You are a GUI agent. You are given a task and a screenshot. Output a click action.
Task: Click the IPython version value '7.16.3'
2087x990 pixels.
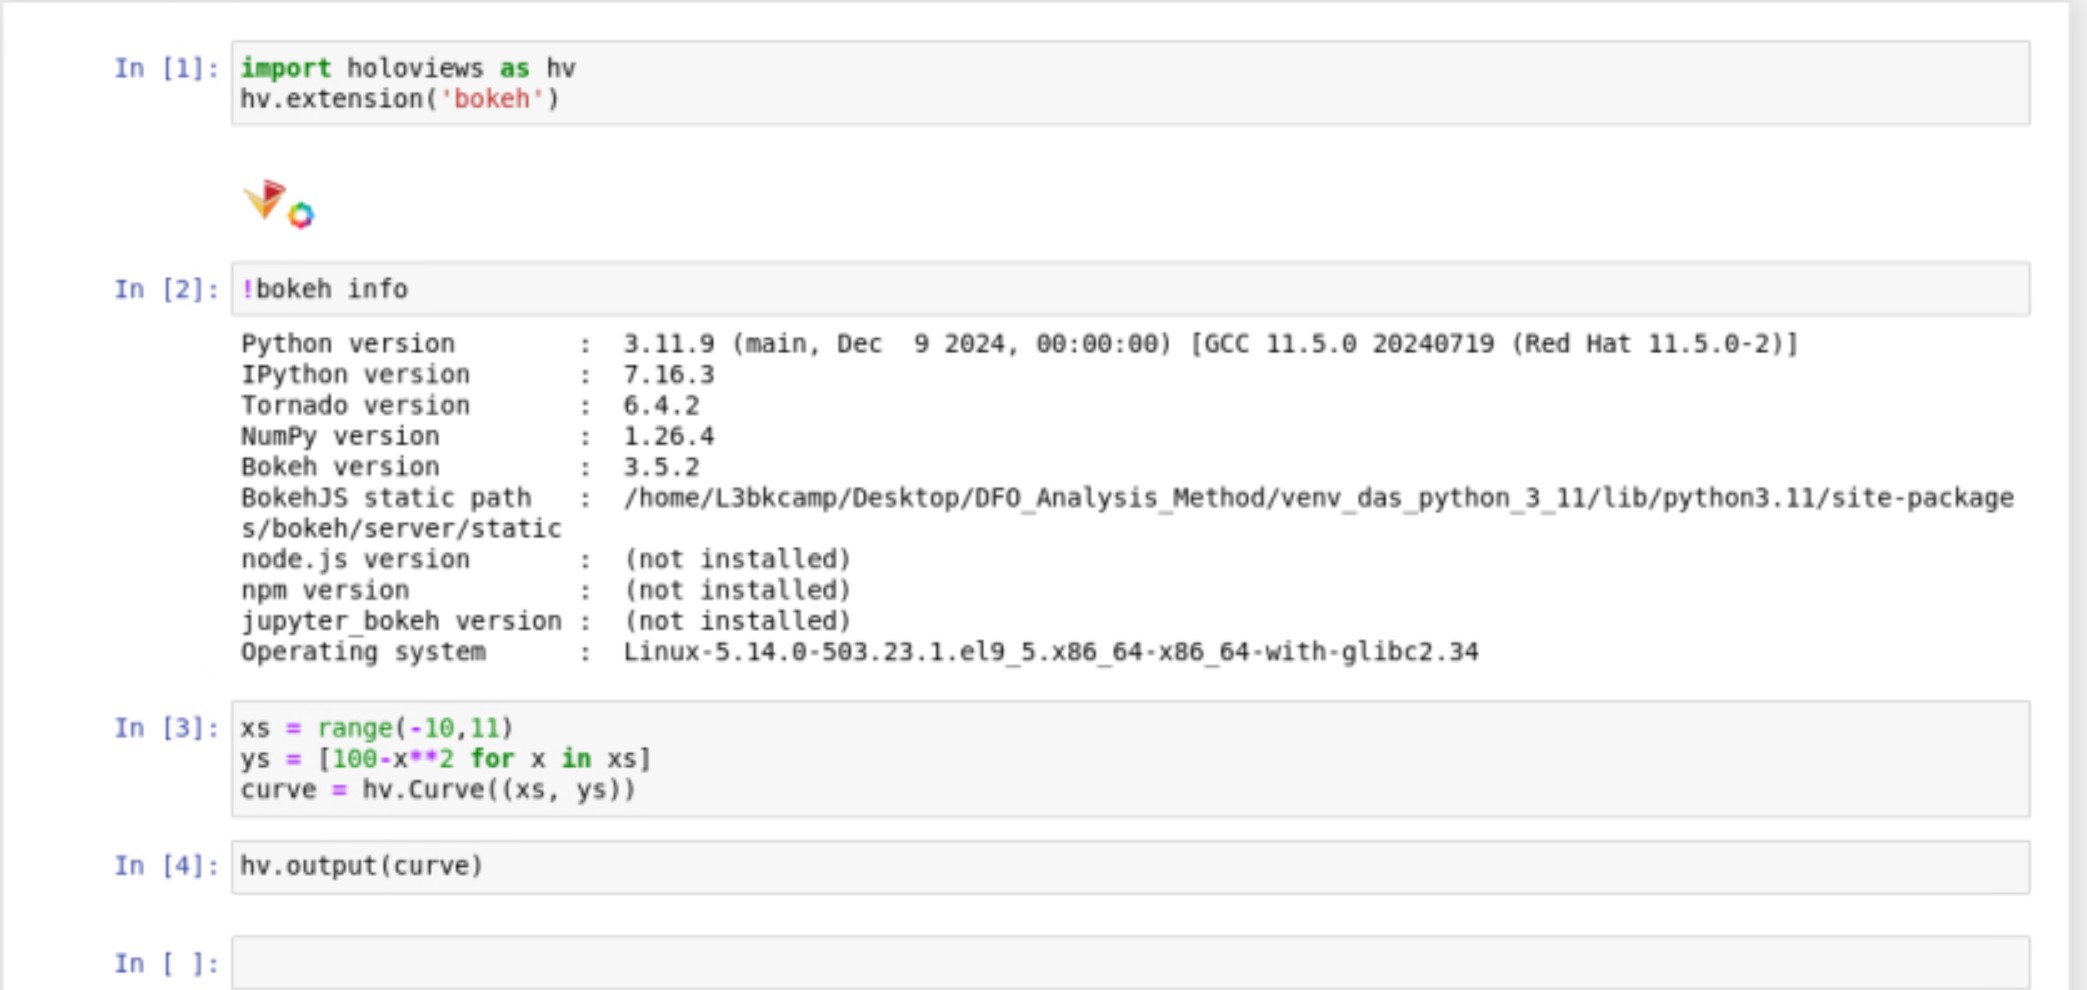click(668, 375)
